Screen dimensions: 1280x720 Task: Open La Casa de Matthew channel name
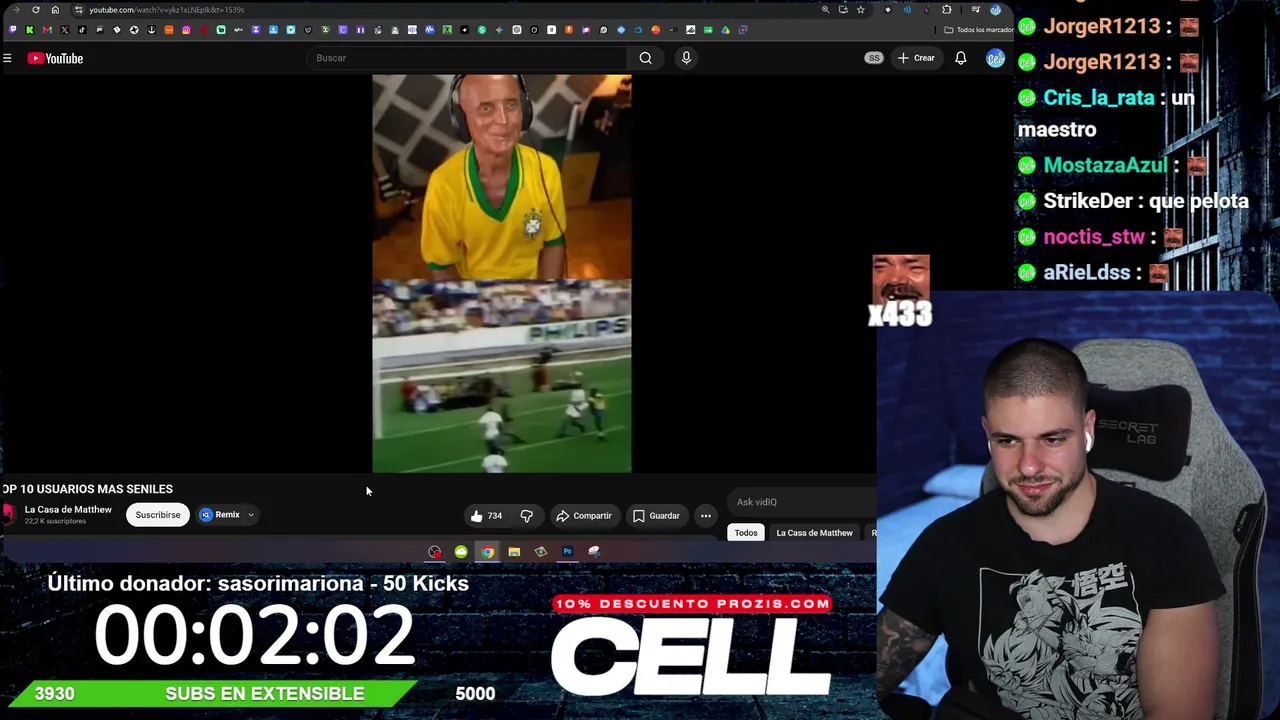pos(68,510)
